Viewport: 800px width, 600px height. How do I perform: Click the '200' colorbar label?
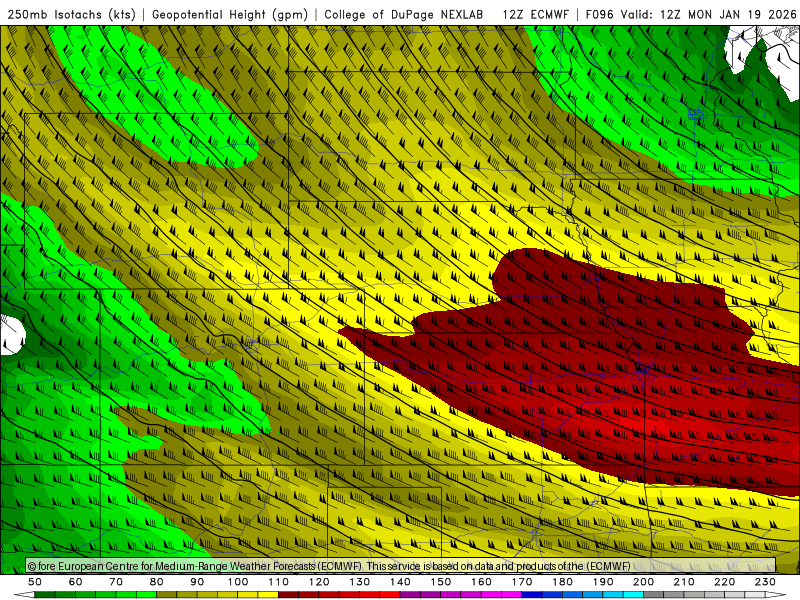643,582
